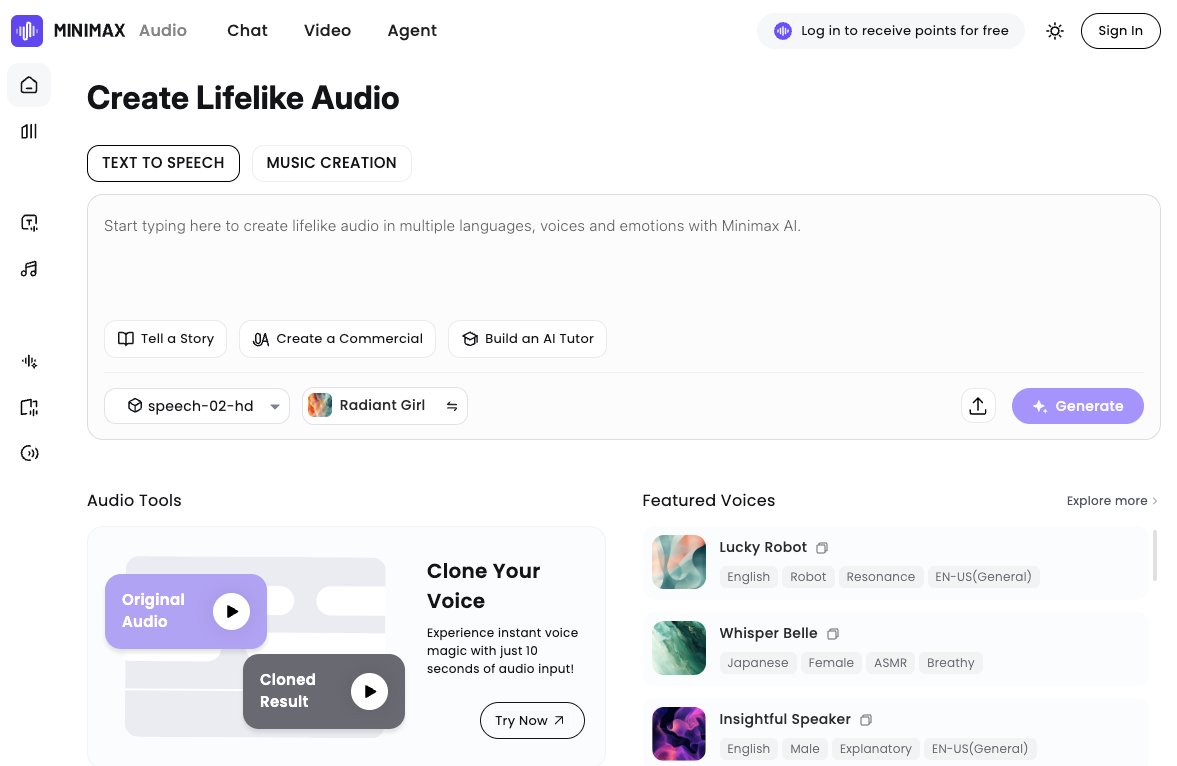Open the Explore more link
1177x766 pixels.
coord(1112,501)
